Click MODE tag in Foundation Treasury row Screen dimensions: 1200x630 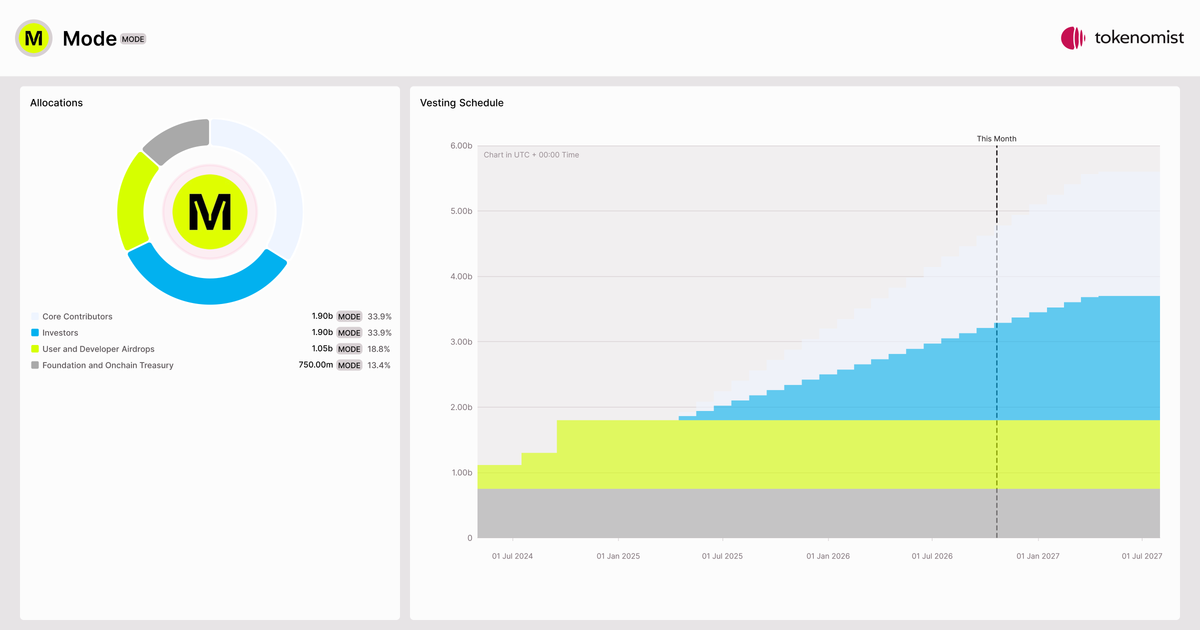(x=349, y=365)
